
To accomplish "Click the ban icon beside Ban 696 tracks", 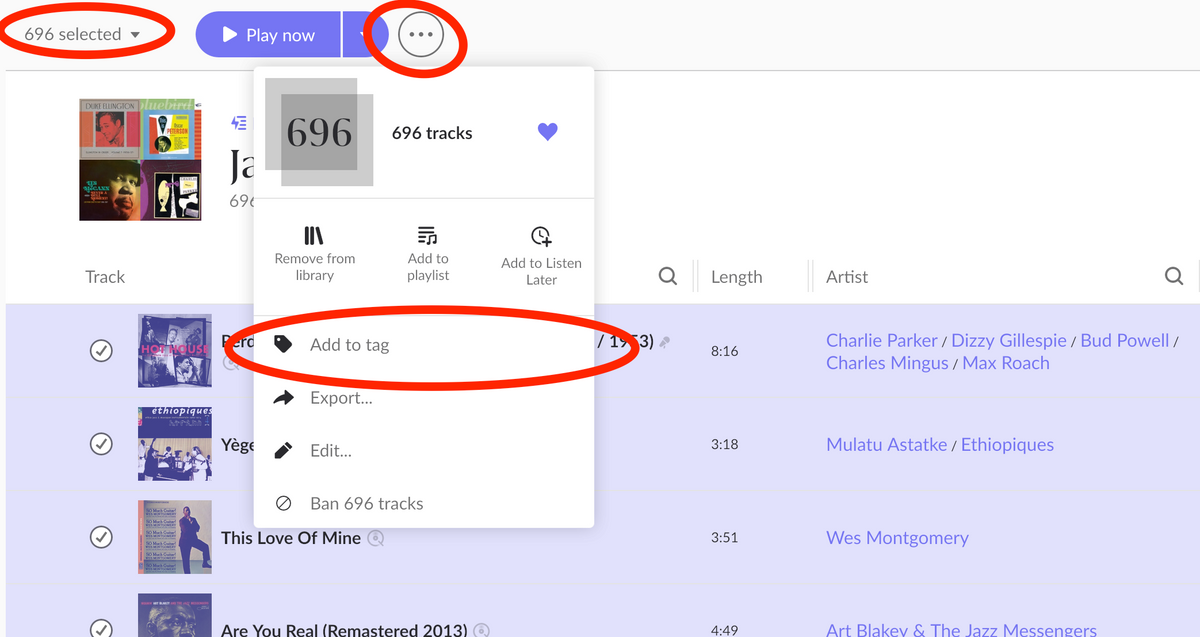I will pyautogui.click(x=284, y=503).
